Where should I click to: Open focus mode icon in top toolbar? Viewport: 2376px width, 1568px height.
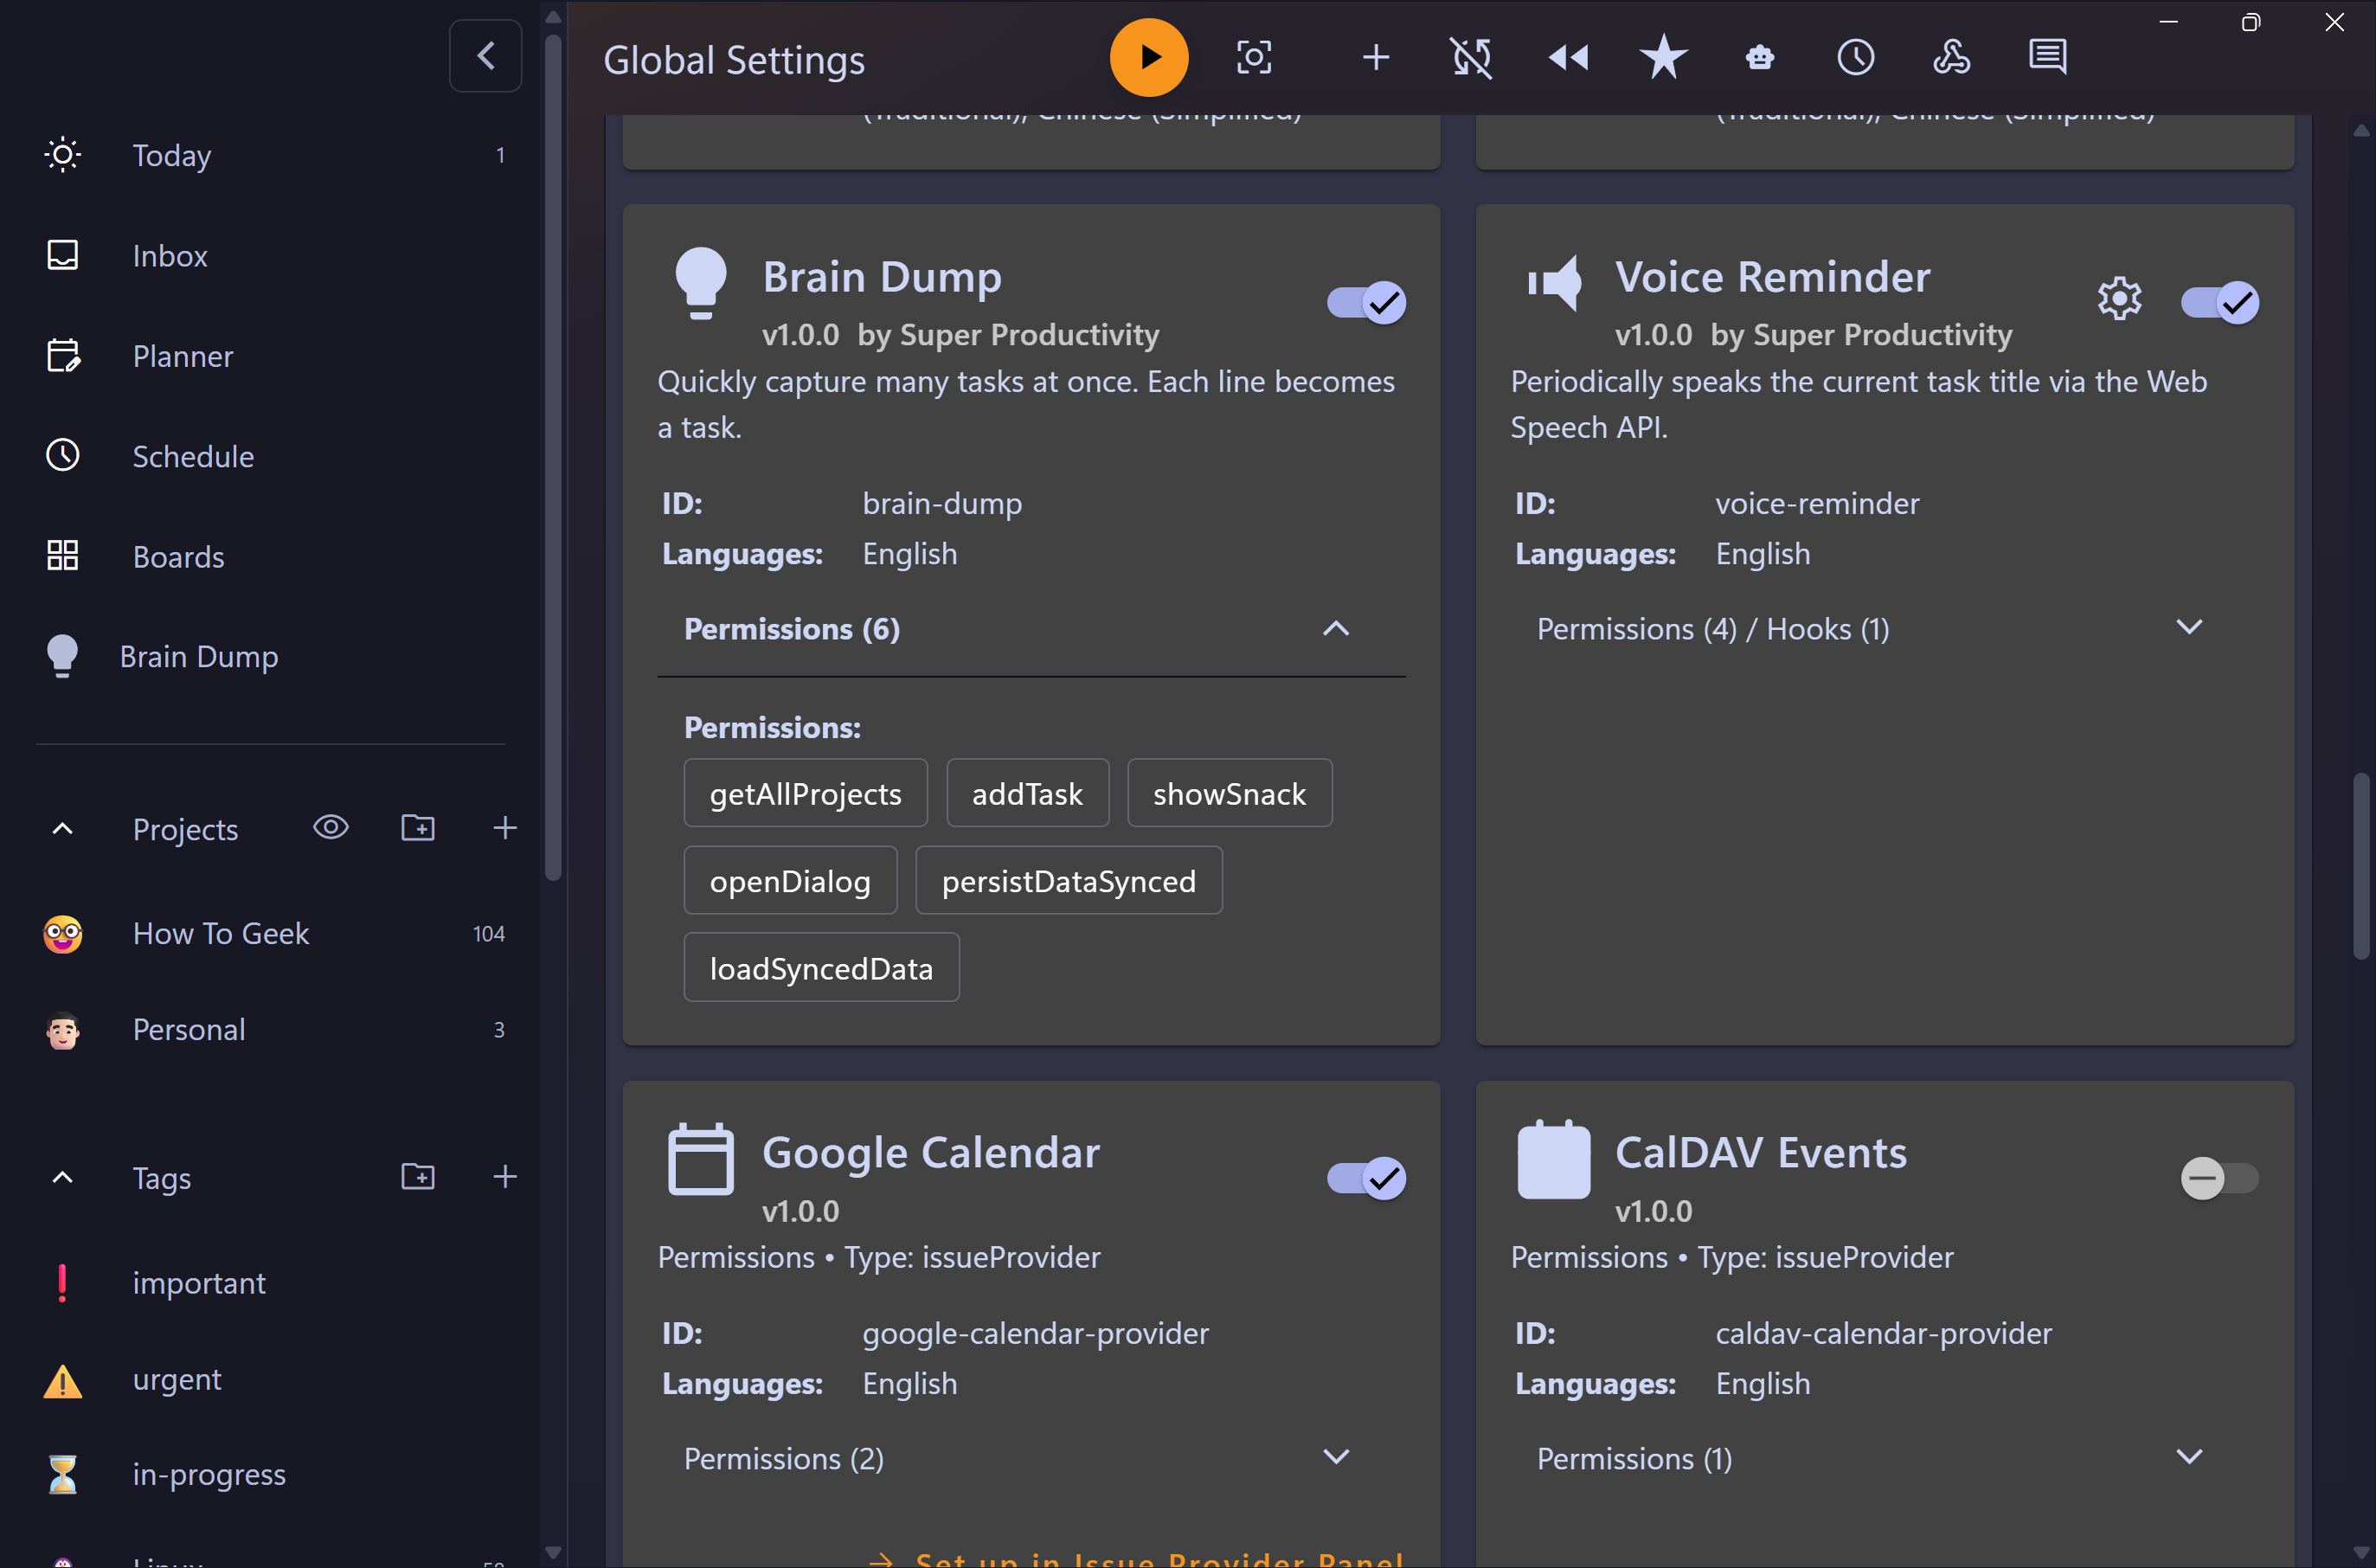click(1254, 58)
